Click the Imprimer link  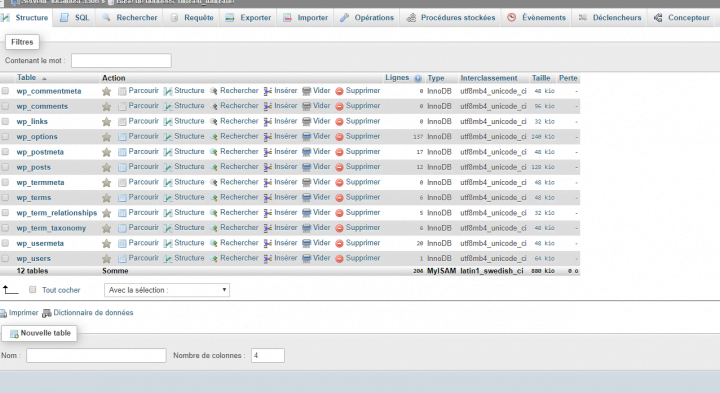tap(23, 313)
